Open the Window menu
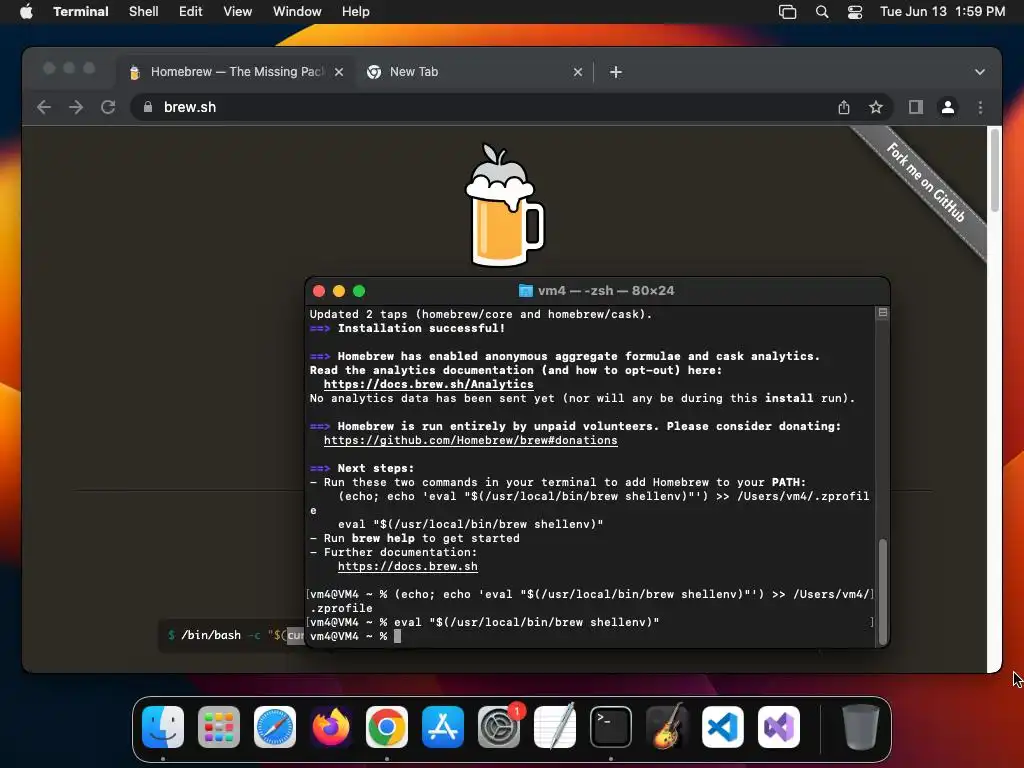Screen dimensions: 1024x768 point(297,12)
